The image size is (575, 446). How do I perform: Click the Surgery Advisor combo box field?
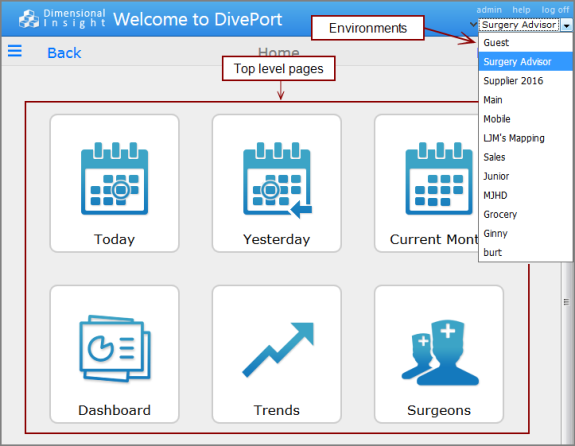tap(520, 25)
